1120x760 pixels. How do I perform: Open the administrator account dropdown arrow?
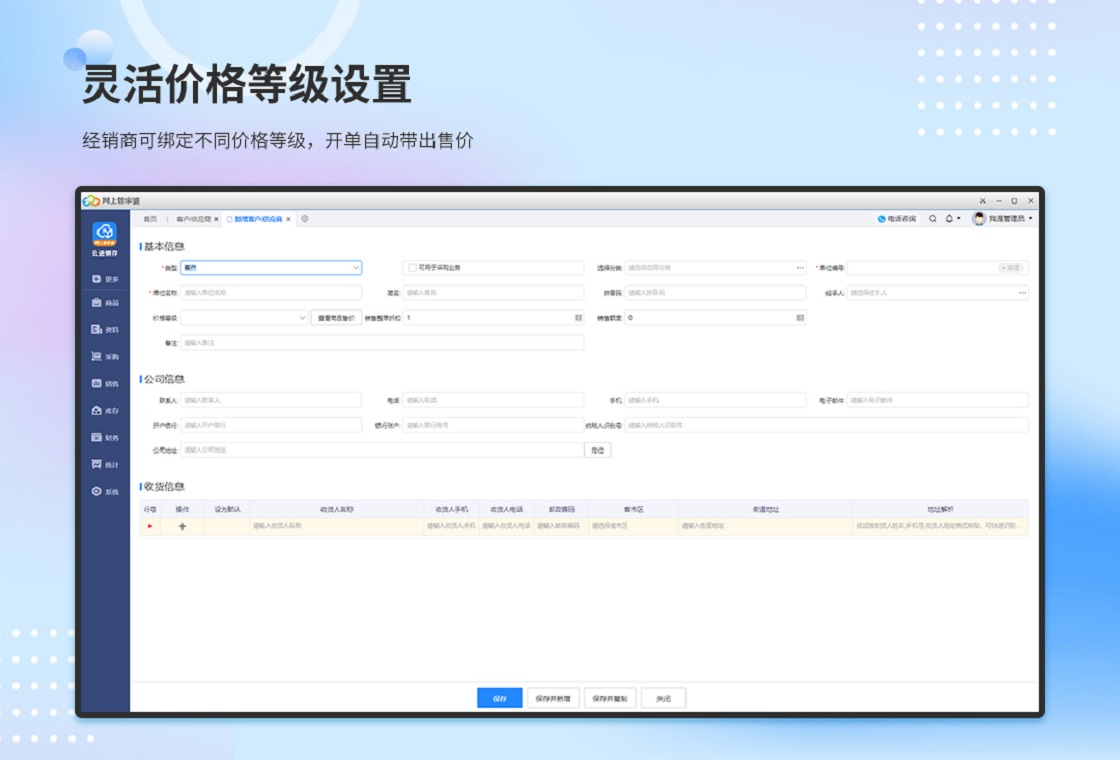pyautogui.click(x=1030, y=219)
